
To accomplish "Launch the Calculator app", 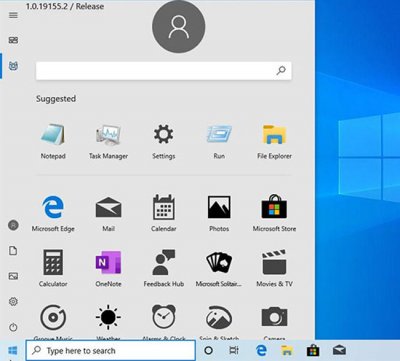I will 53,262.
